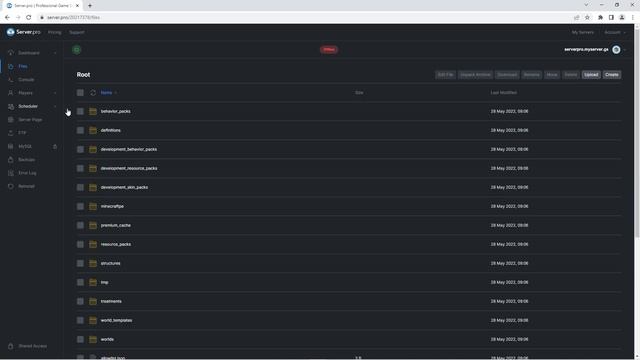The image size is (640, 360).
Task: Reload the page with browser refresh icon
Action: 29,17
